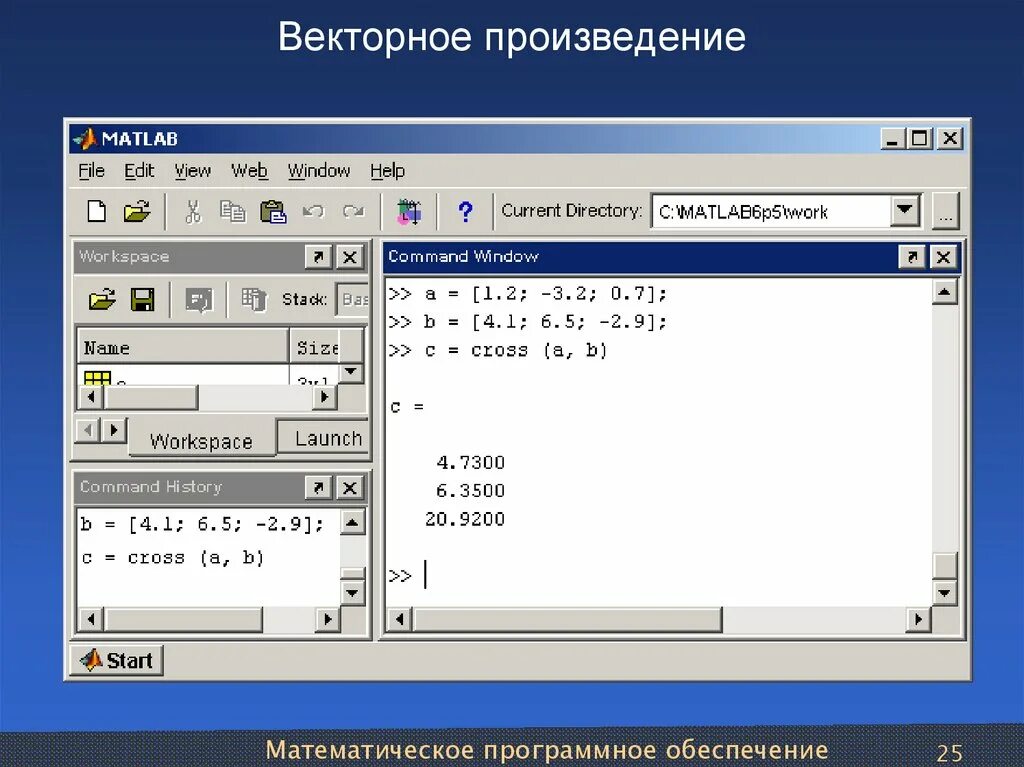Click the Undo arrow icon
This screenshot has width=1024, height=767.
coord(313,212)
